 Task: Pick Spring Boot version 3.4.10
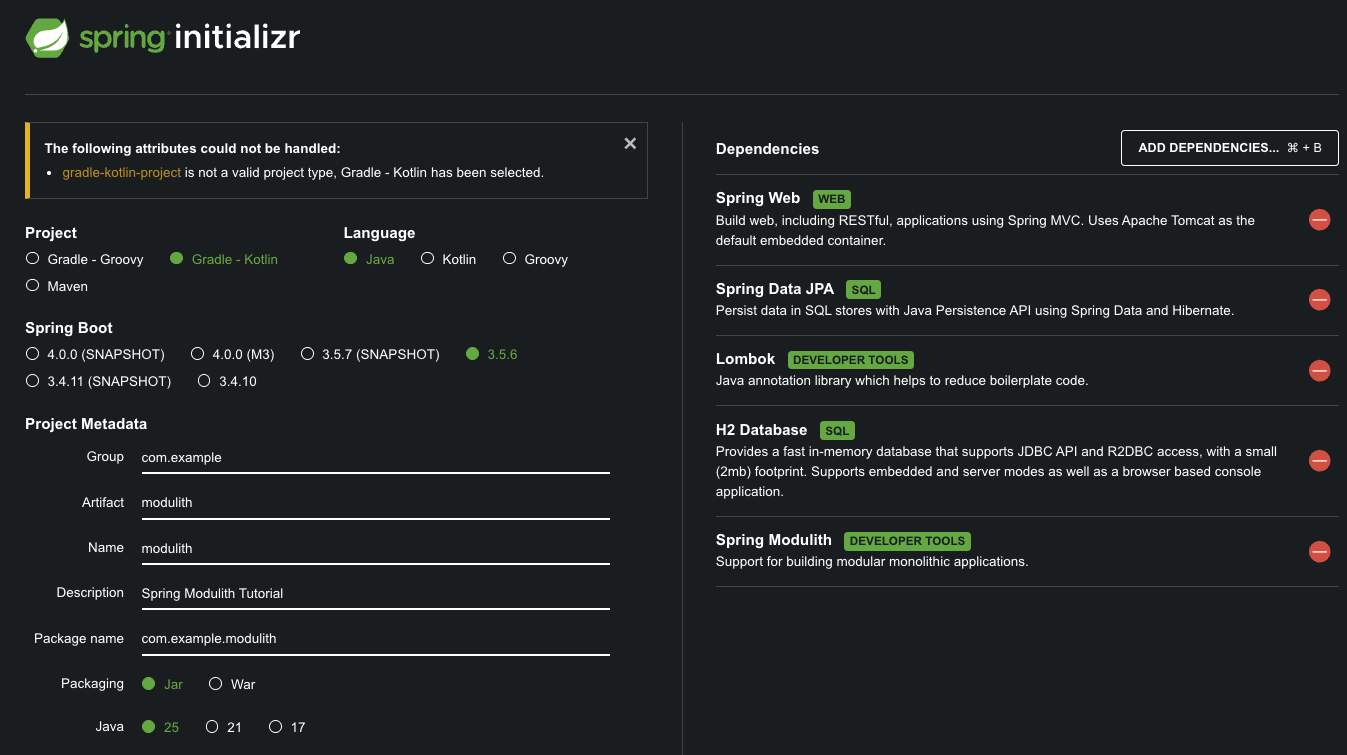204,381
